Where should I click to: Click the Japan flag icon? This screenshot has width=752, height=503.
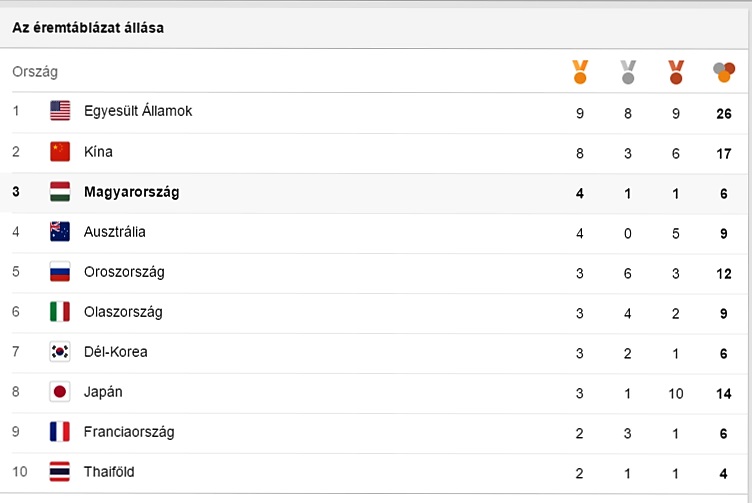60,392
